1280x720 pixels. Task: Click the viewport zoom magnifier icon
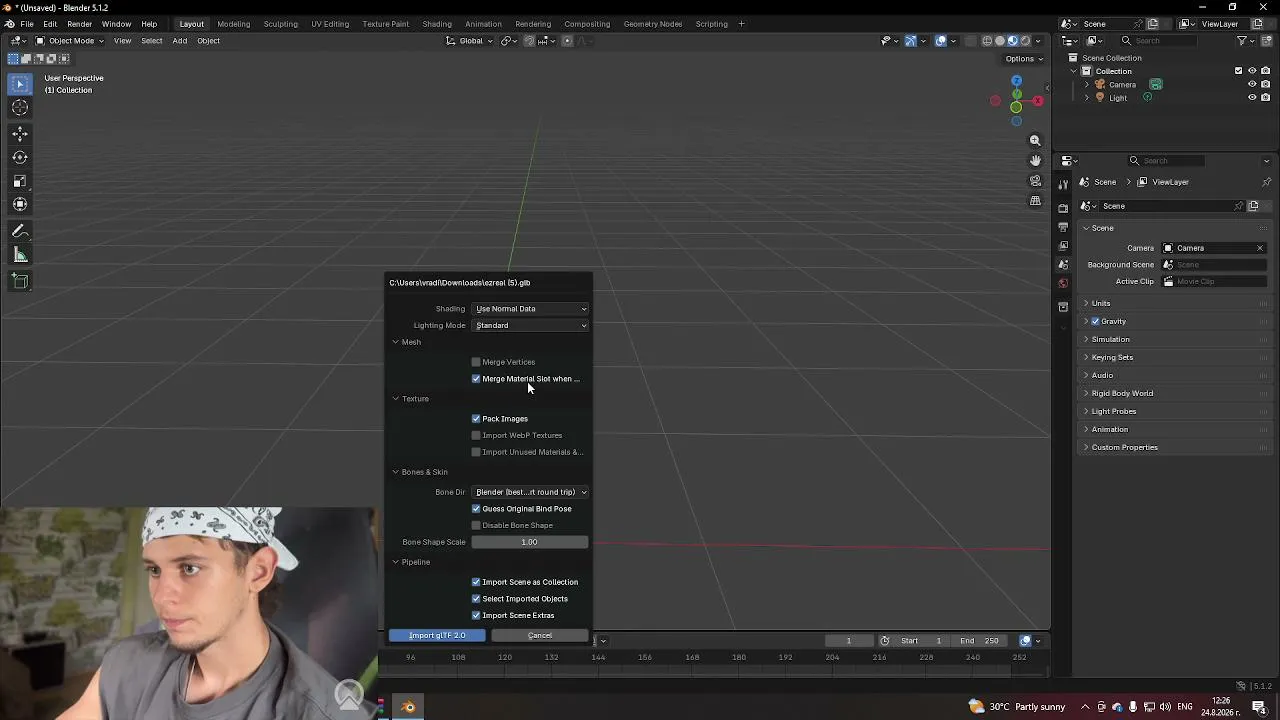click(x=1035, y=141)
